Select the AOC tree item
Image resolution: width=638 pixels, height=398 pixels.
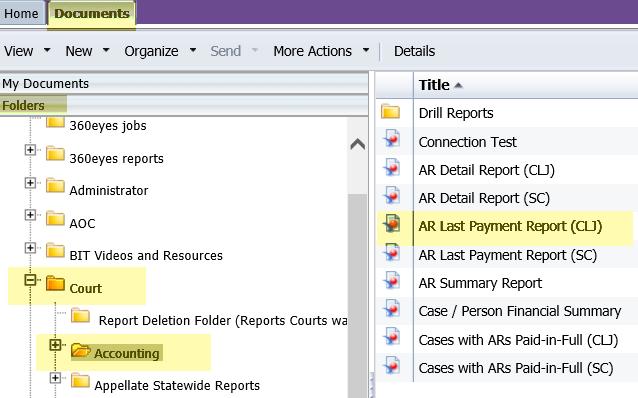[82, 223]
